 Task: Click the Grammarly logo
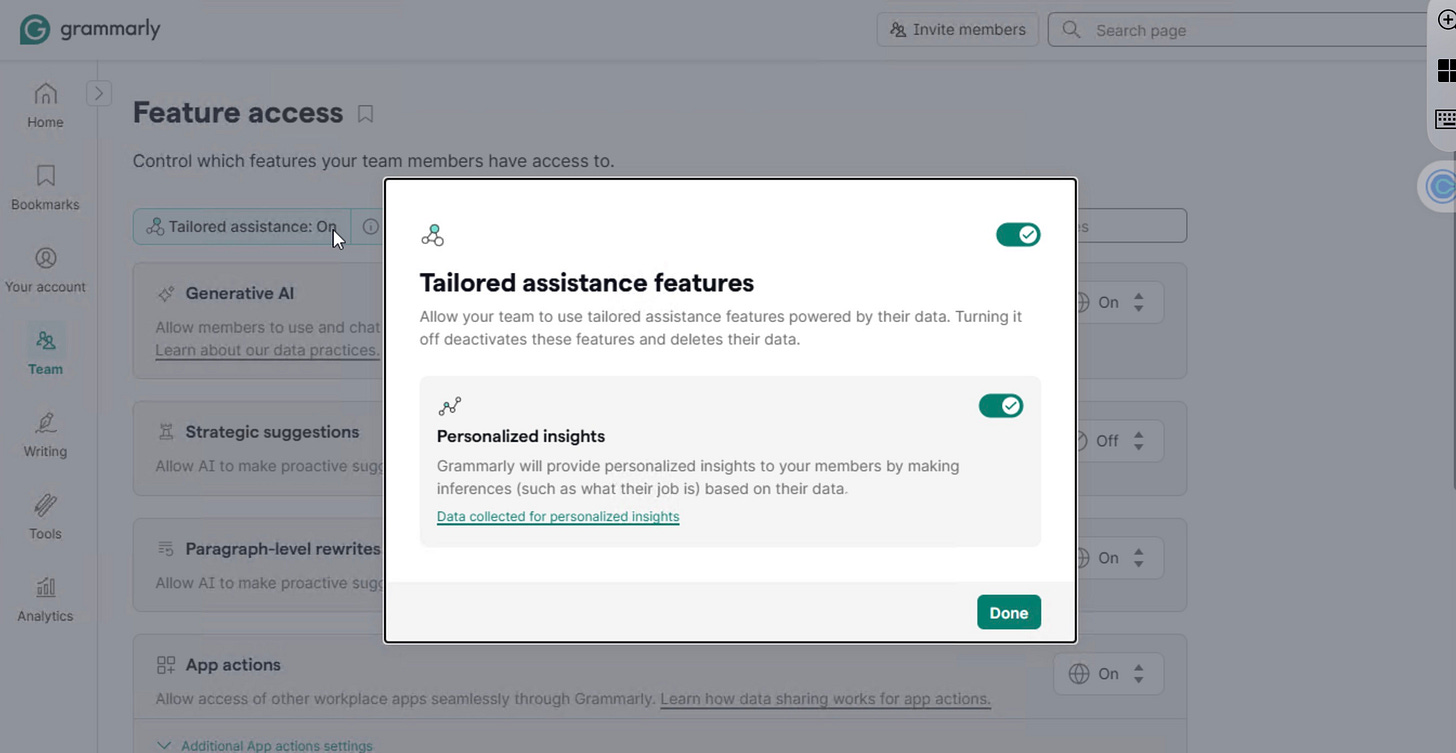(90, 29)
